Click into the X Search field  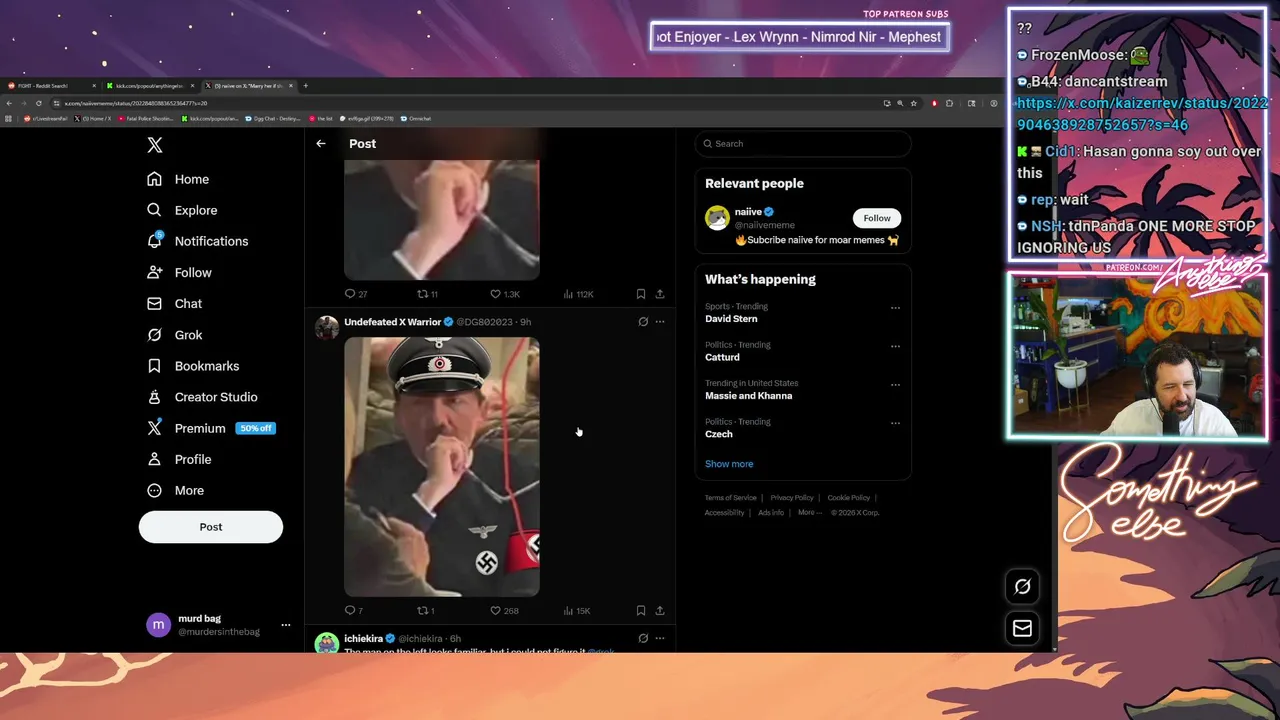[803, 144]
